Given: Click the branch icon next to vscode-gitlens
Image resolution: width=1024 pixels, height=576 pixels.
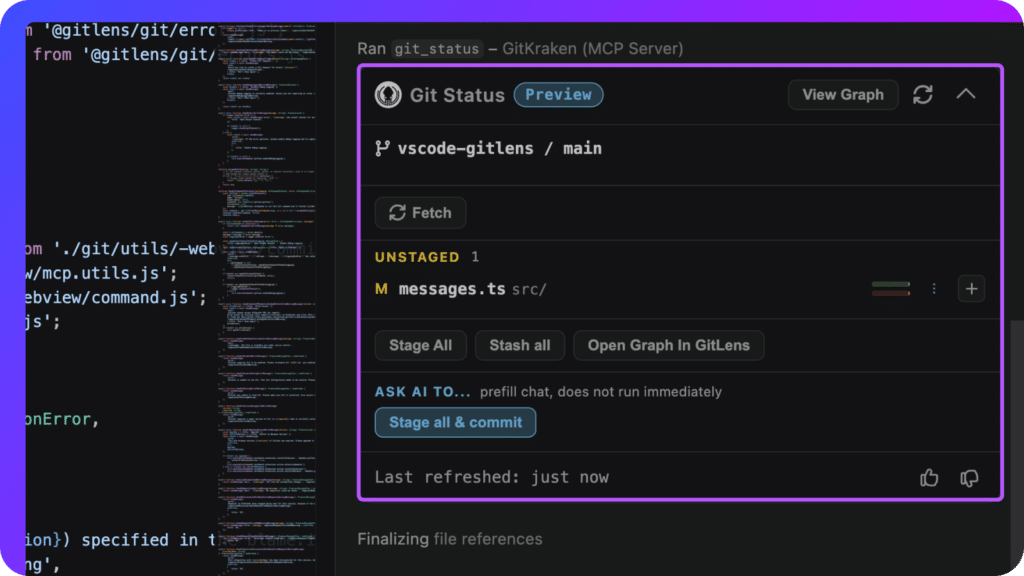Looking at the screenshot, I should (382, 149).
